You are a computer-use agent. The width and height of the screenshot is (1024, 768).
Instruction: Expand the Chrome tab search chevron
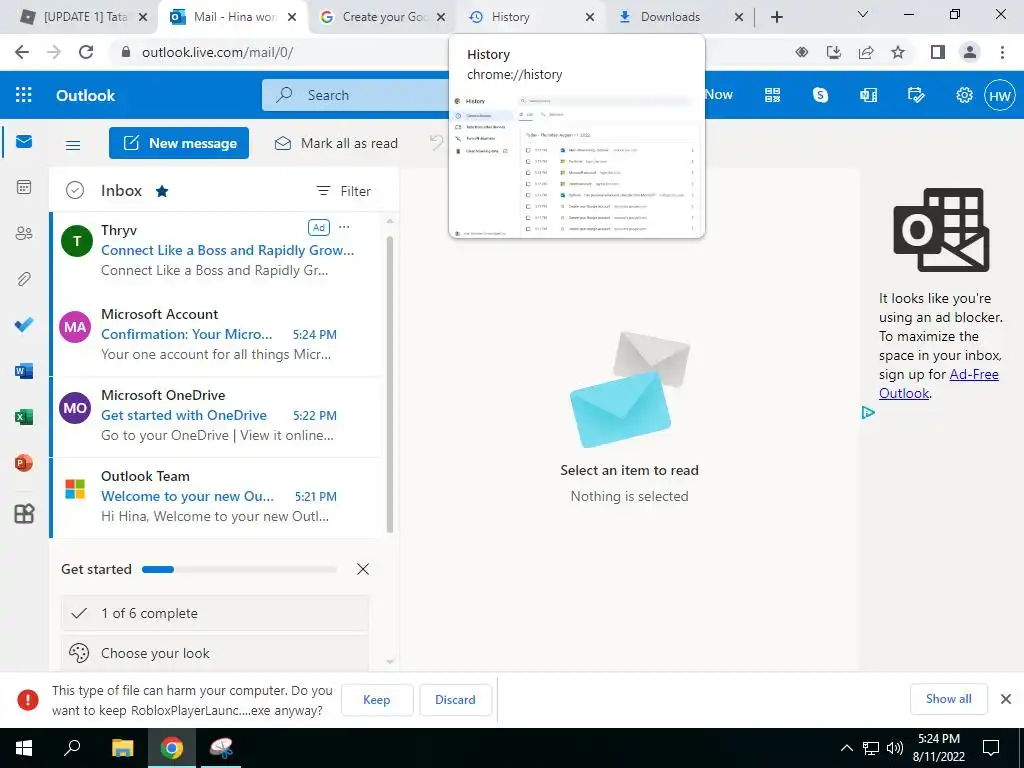[863, 15]
